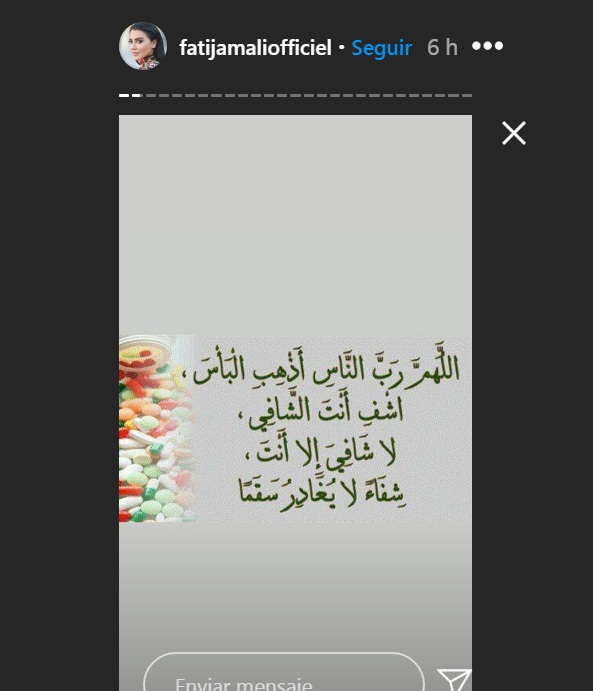Focus the Enviar mensaje message field
This screenshot has height=691, width=593.
(x=284, y=672)
